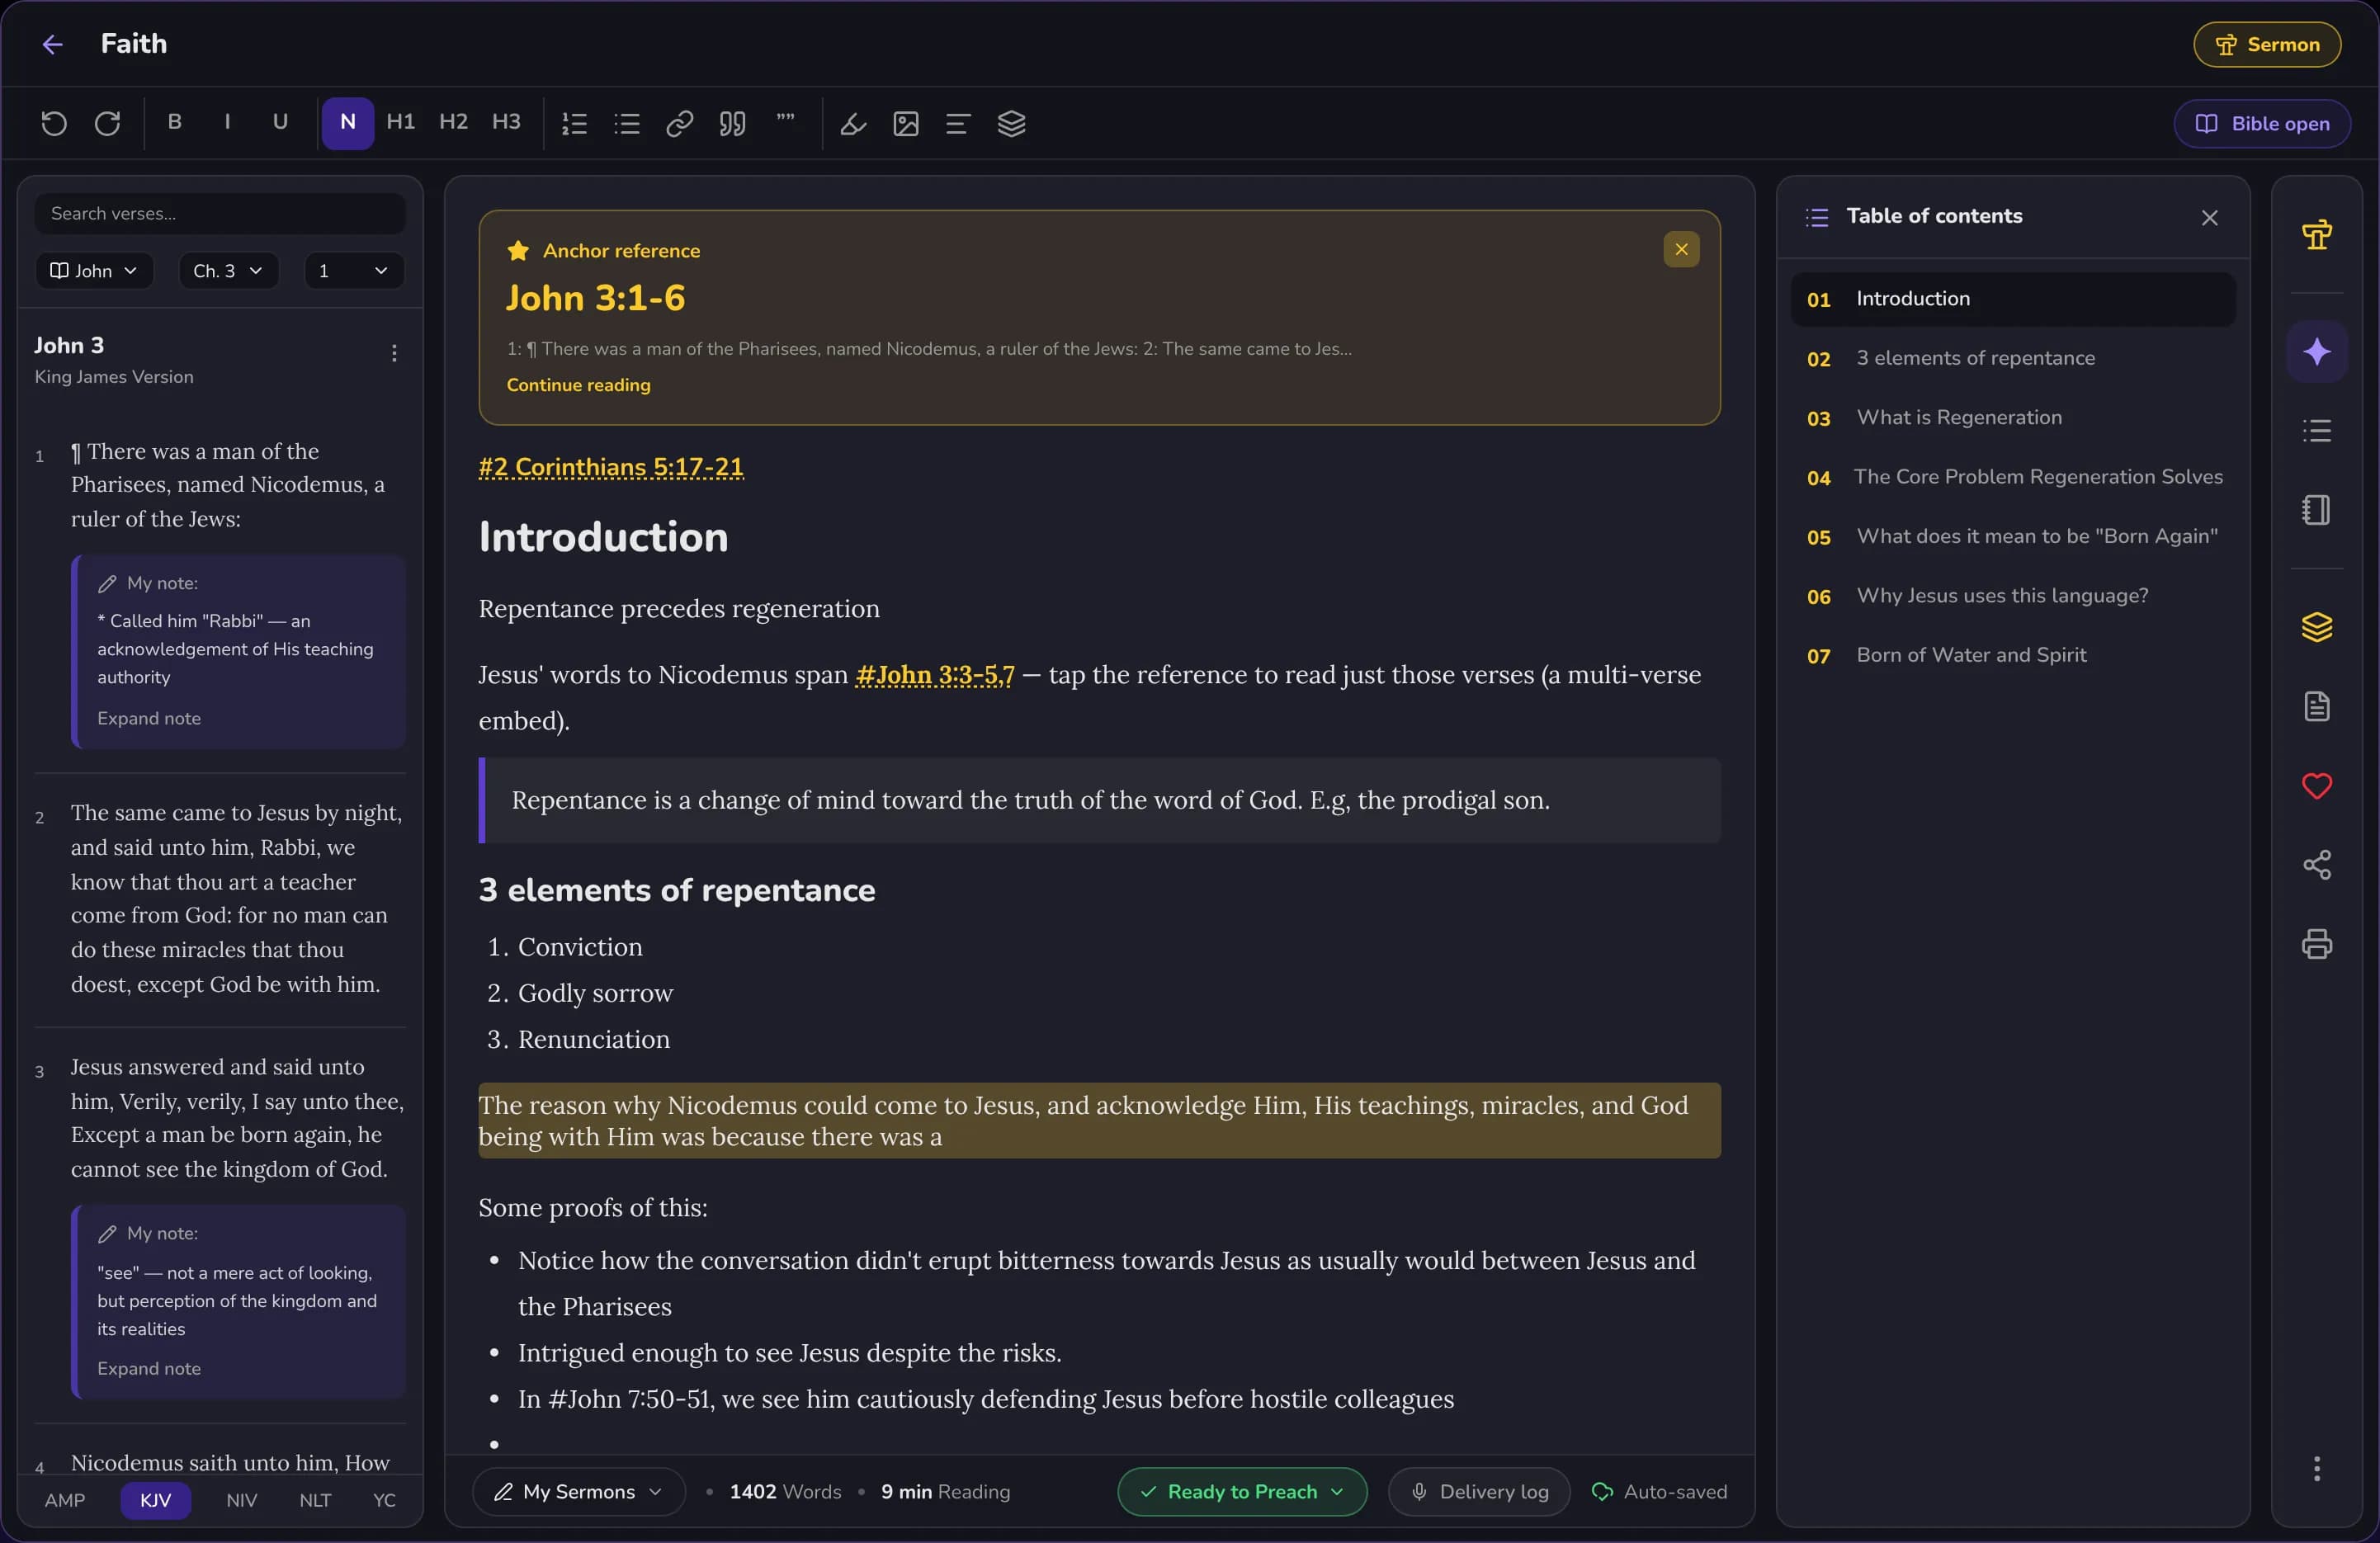Click the print icon in sidebar
Screen dimensions: 2380x1543
pos(2317,944)
